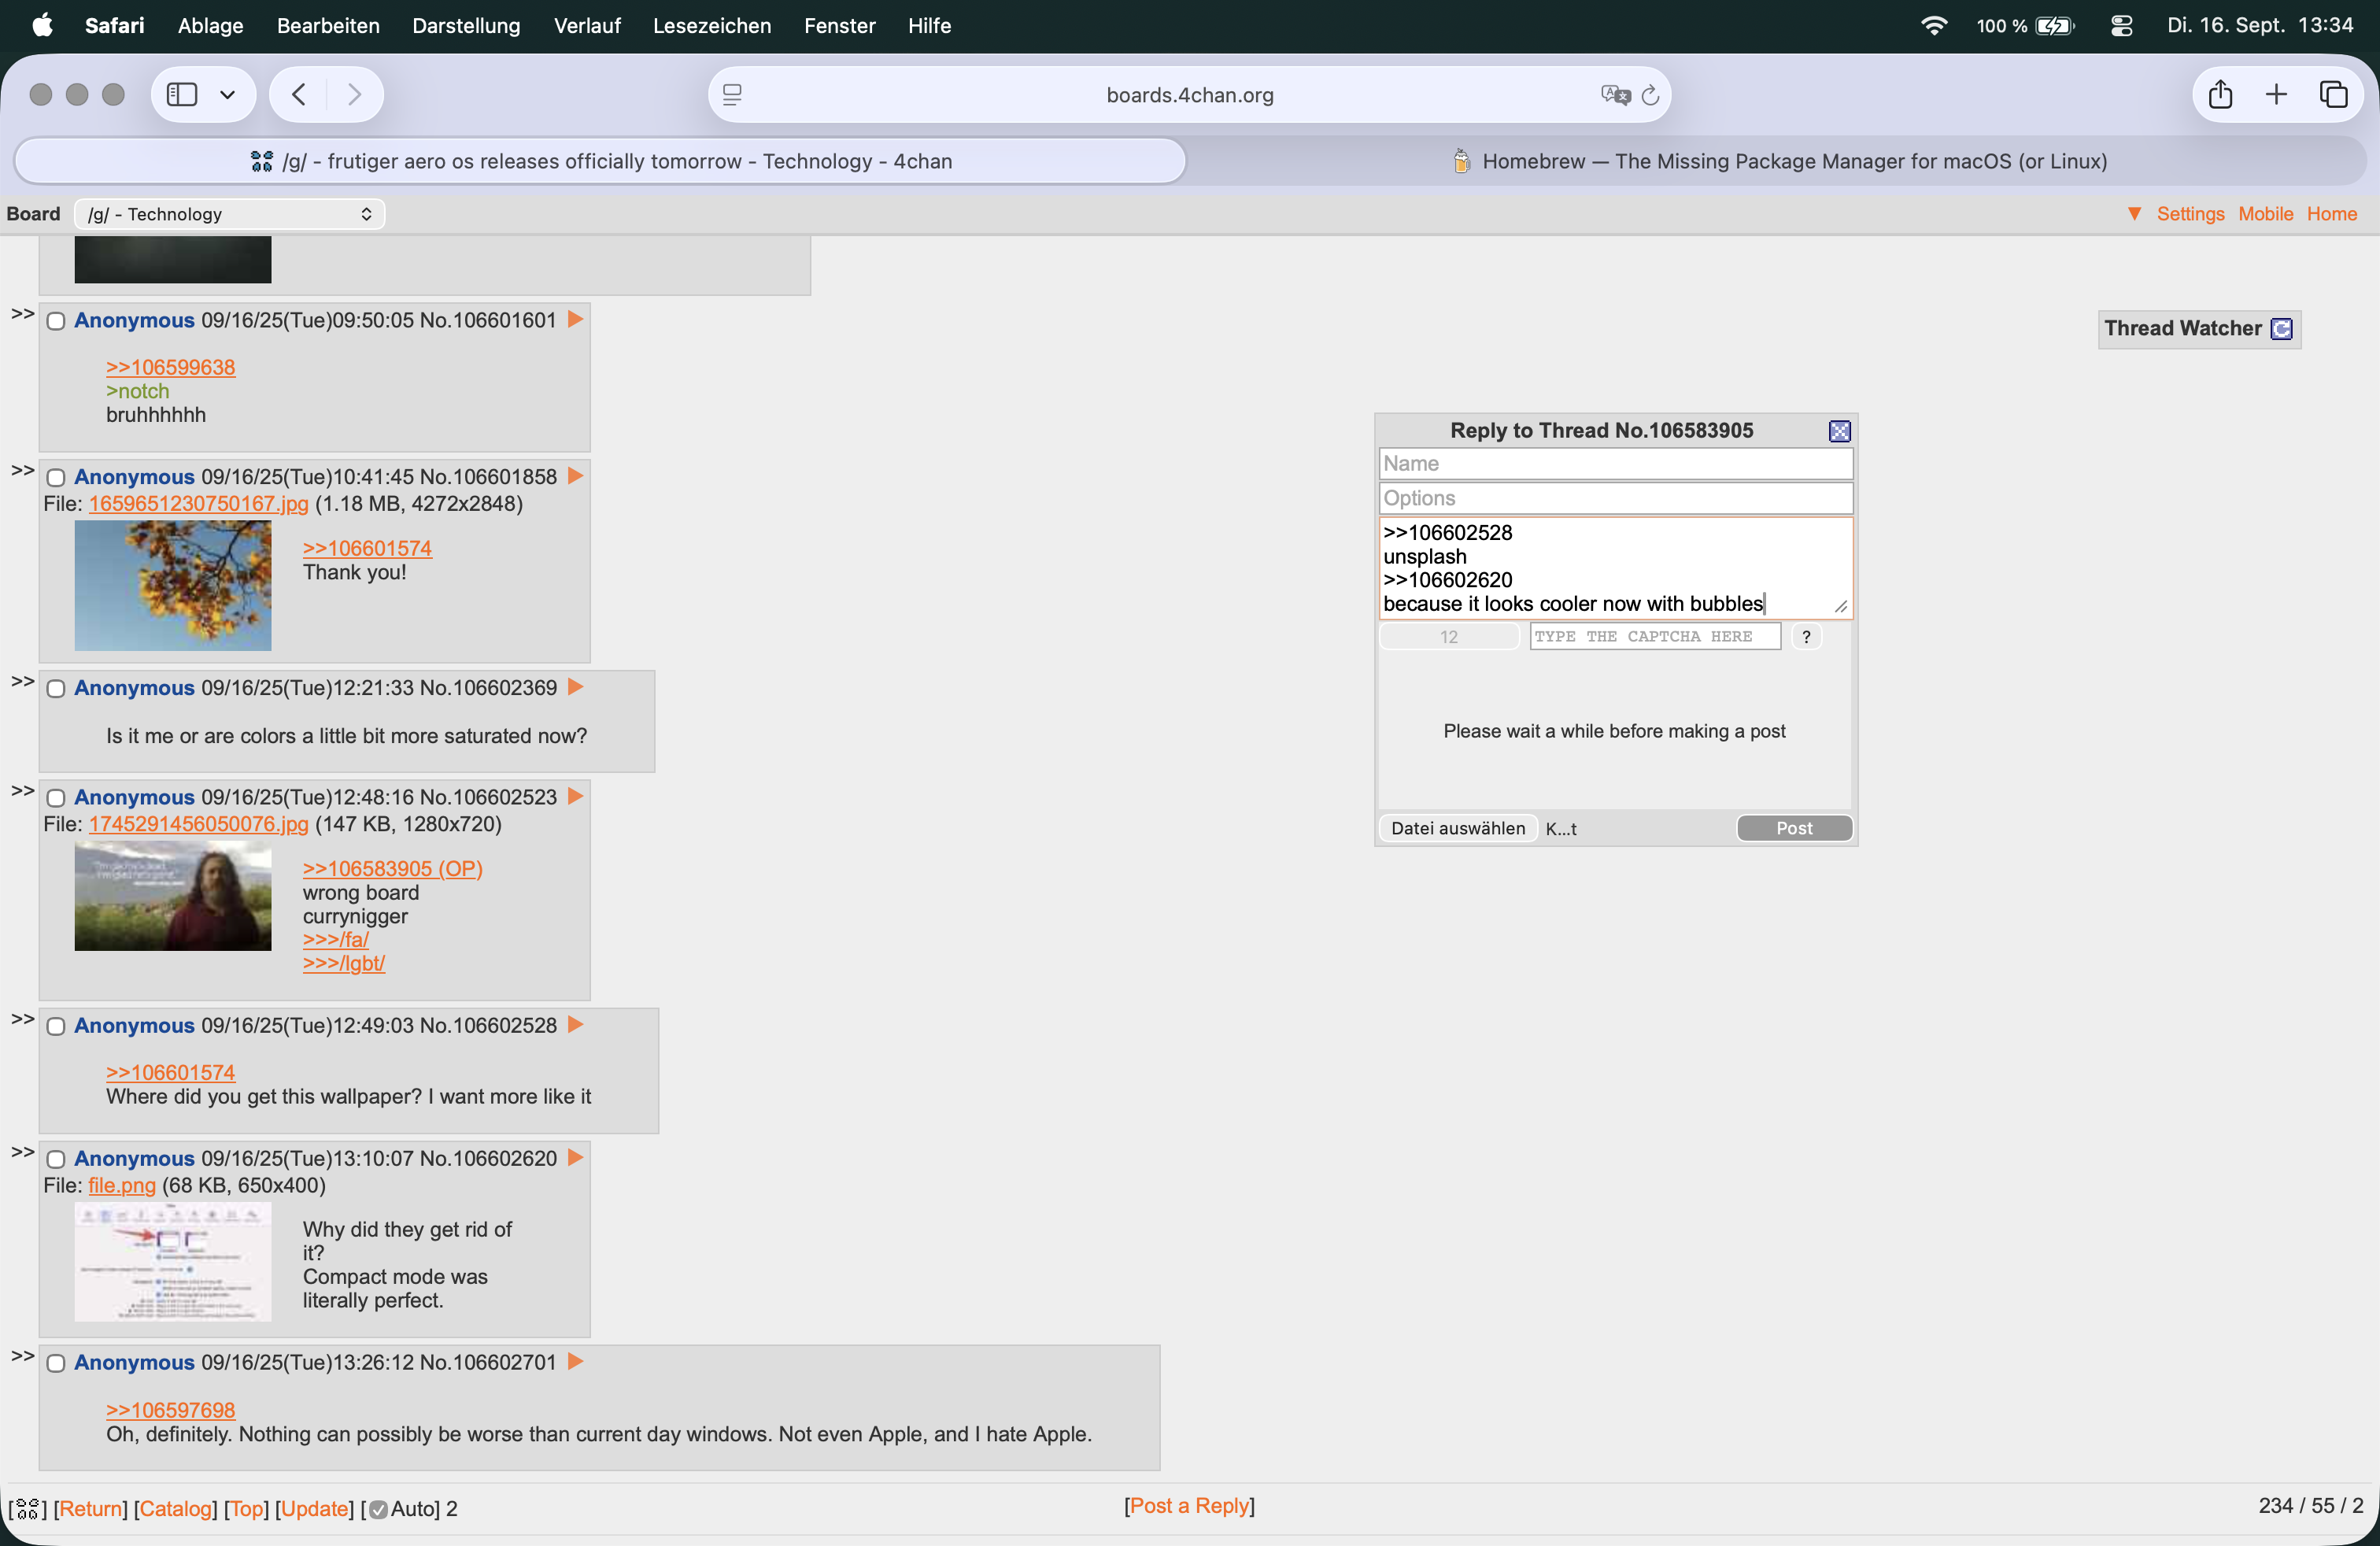Image resolution: width=2380 pixels, height=1546 pixels.
Task: Open the battery status icon
Action: 2055,25
